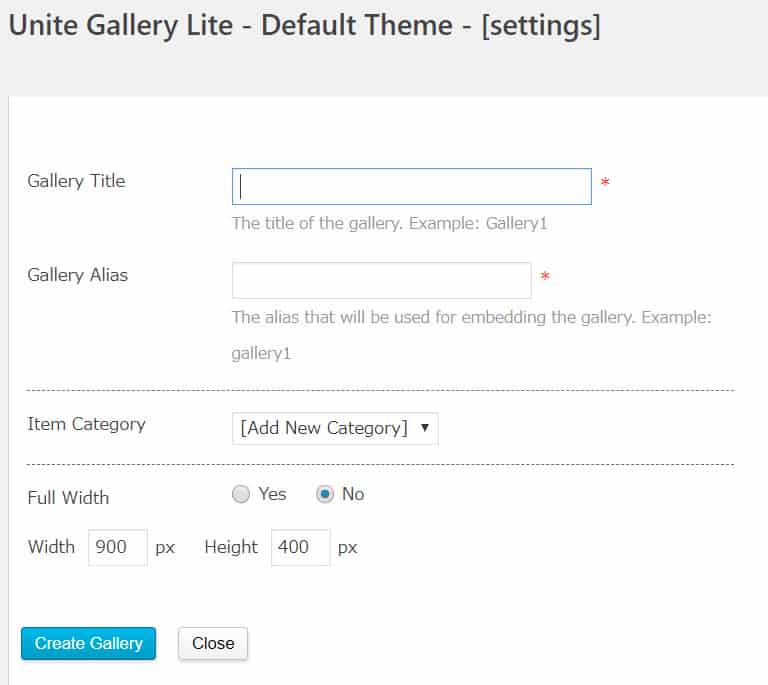Close the settings form
The height and width of the screenshot is (685, 768).
click(x=213, y=643)
